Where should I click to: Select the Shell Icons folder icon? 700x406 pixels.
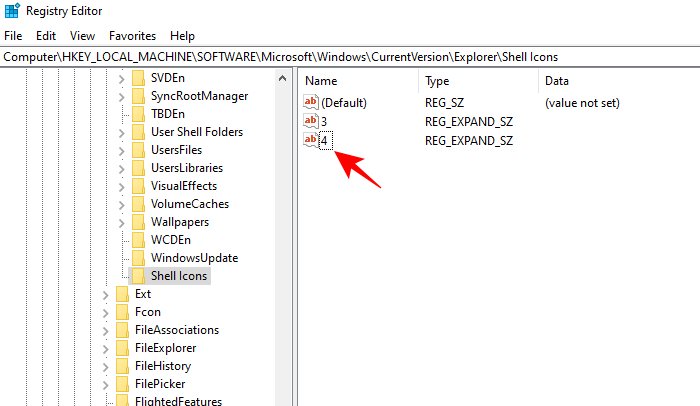click(138, 276)
